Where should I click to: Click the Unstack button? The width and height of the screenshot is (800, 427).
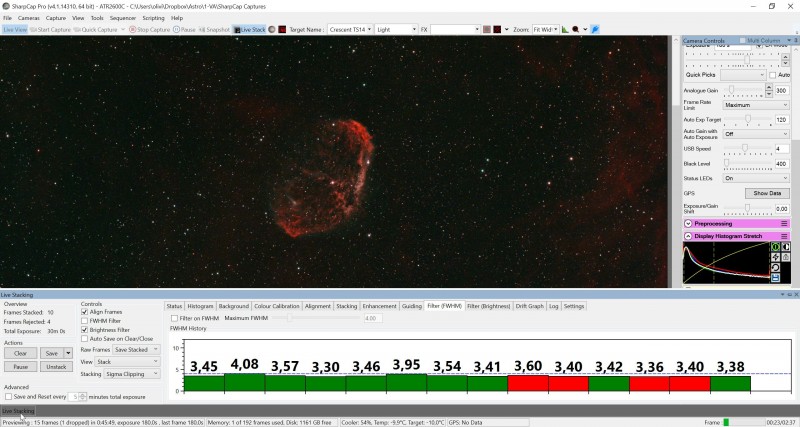point(56,367)
